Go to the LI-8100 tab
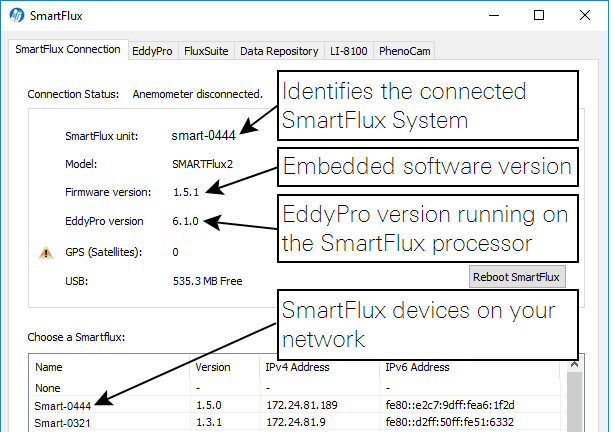 tap(349, 51)
